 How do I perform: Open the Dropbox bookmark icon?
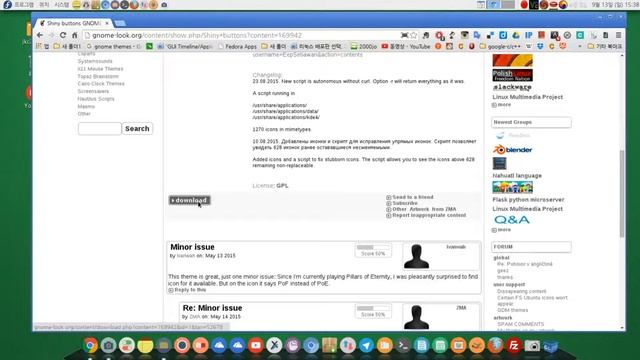pos(540,47)
